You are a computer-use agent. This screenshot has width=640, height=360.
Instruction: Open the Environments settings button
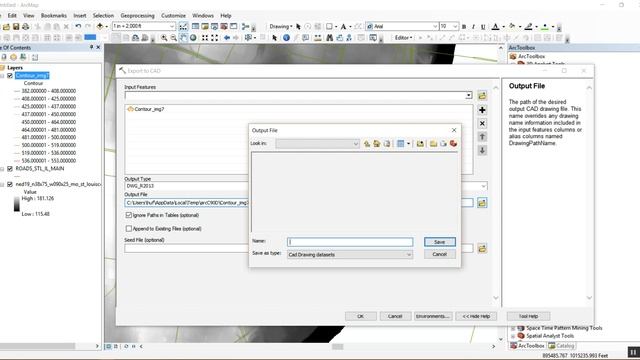tap(433, 316)
